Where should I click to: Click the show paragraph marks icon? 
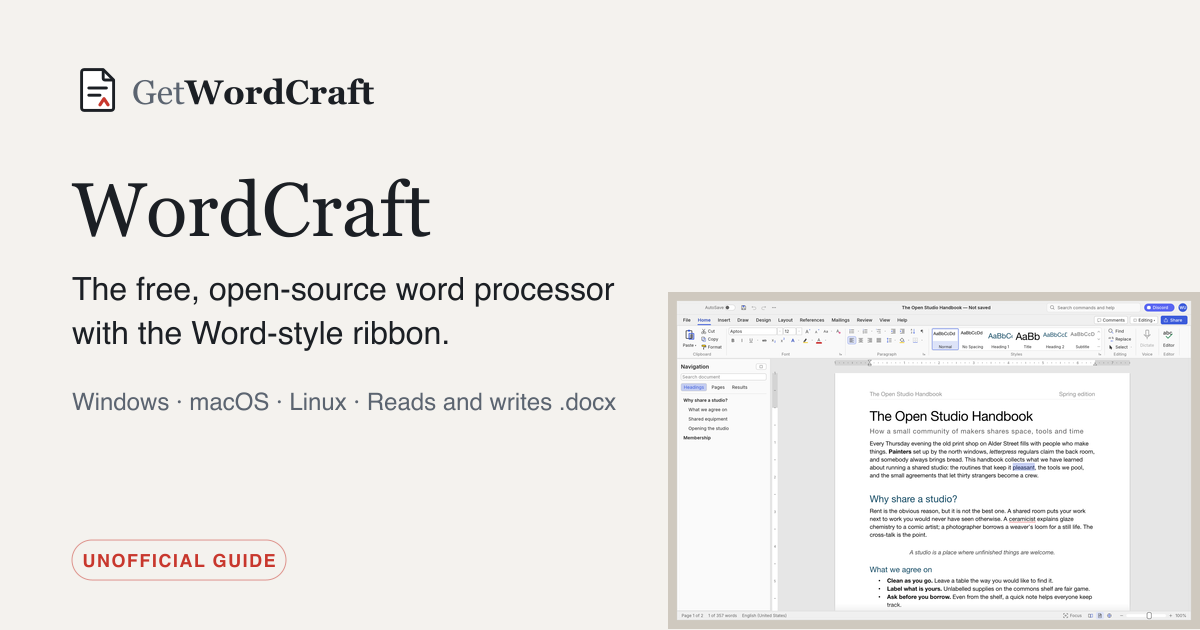(x=922, y=331)
